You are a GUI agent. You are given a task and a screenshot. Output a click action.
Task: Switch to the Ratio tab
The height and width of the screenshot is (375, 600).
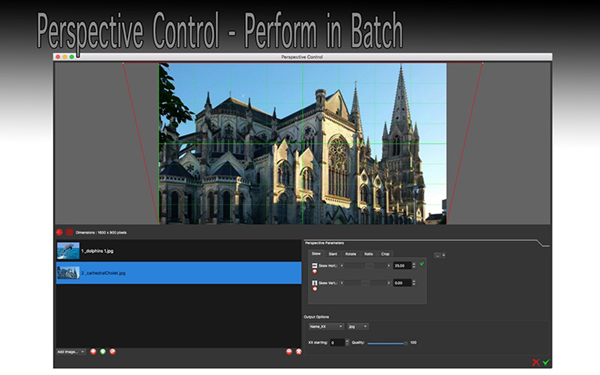368,254
